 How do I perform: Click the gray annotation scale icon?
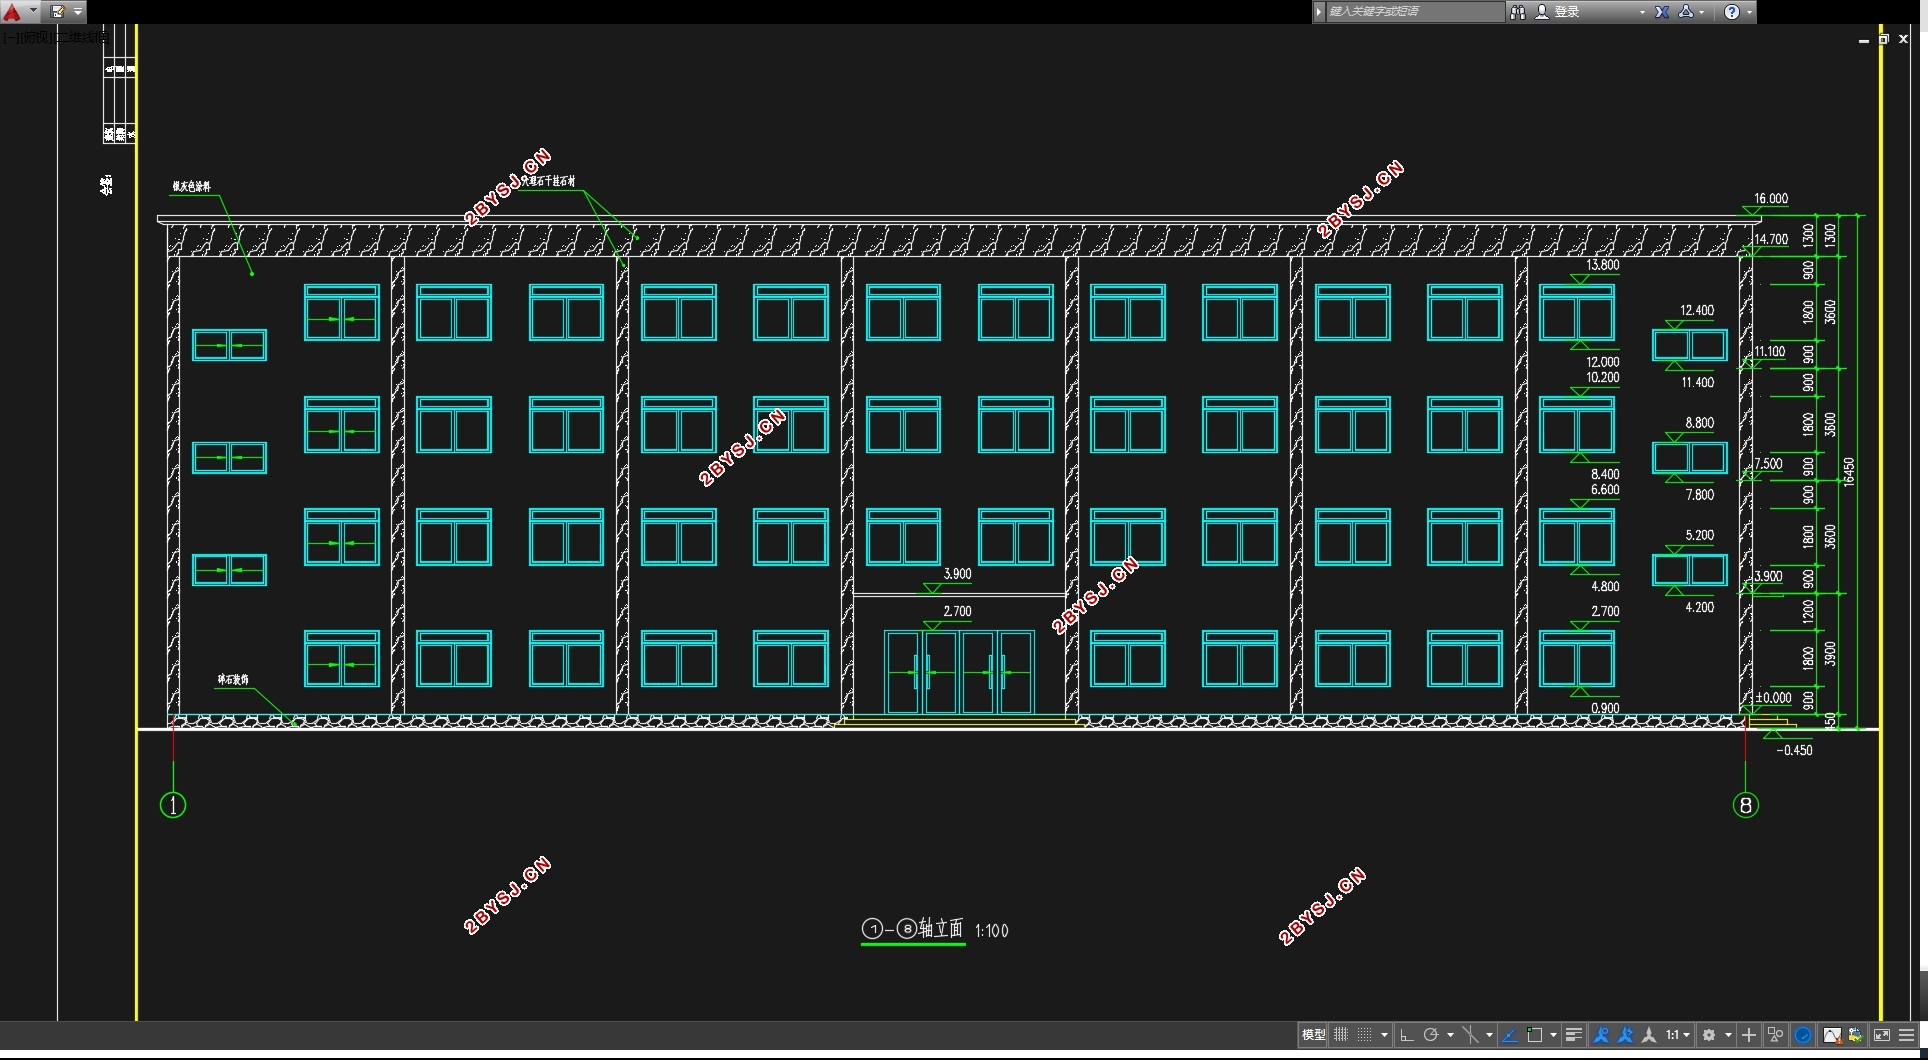(x=1649, y=1035)
